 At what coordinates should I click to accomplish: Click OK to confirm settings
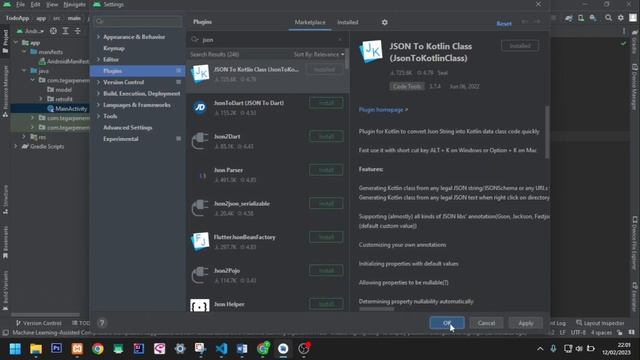(447, 323)
